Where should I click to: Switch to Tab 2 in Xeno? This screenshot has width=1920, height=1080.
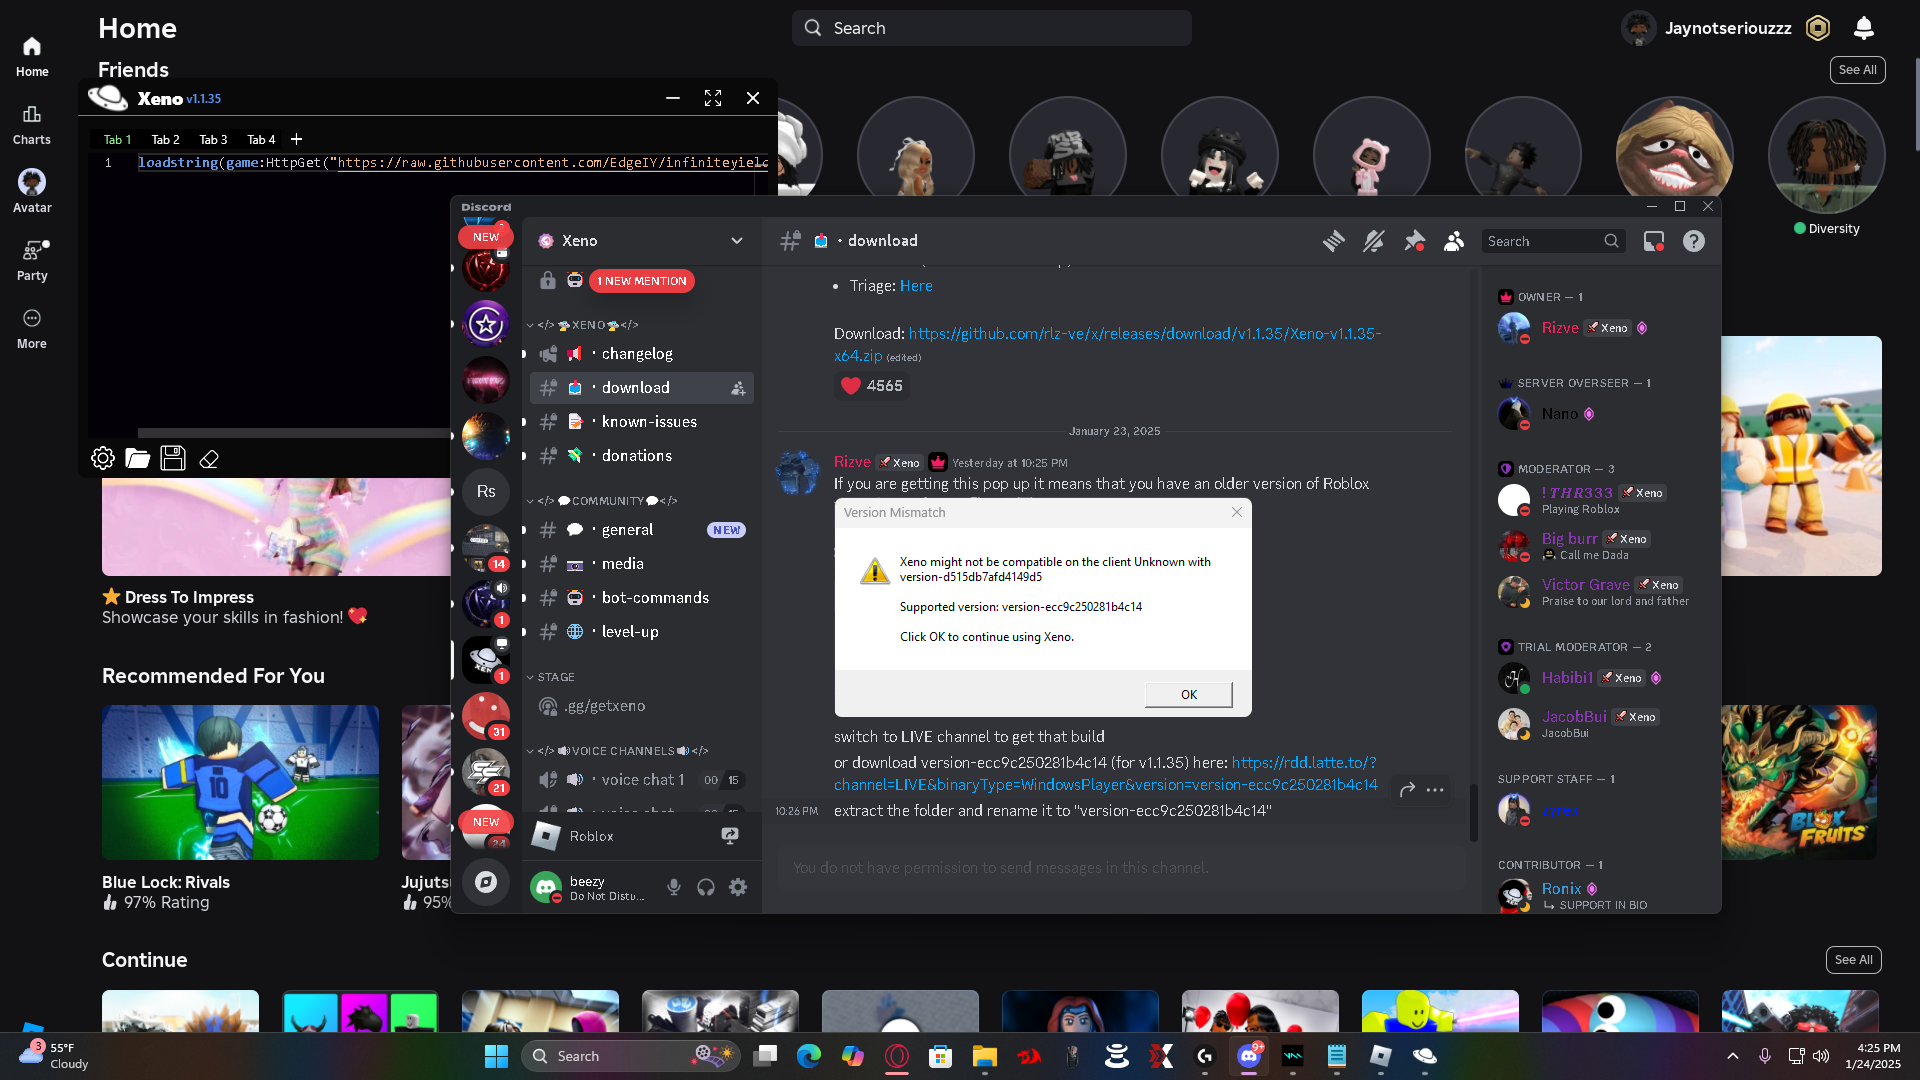coord(165,140)
